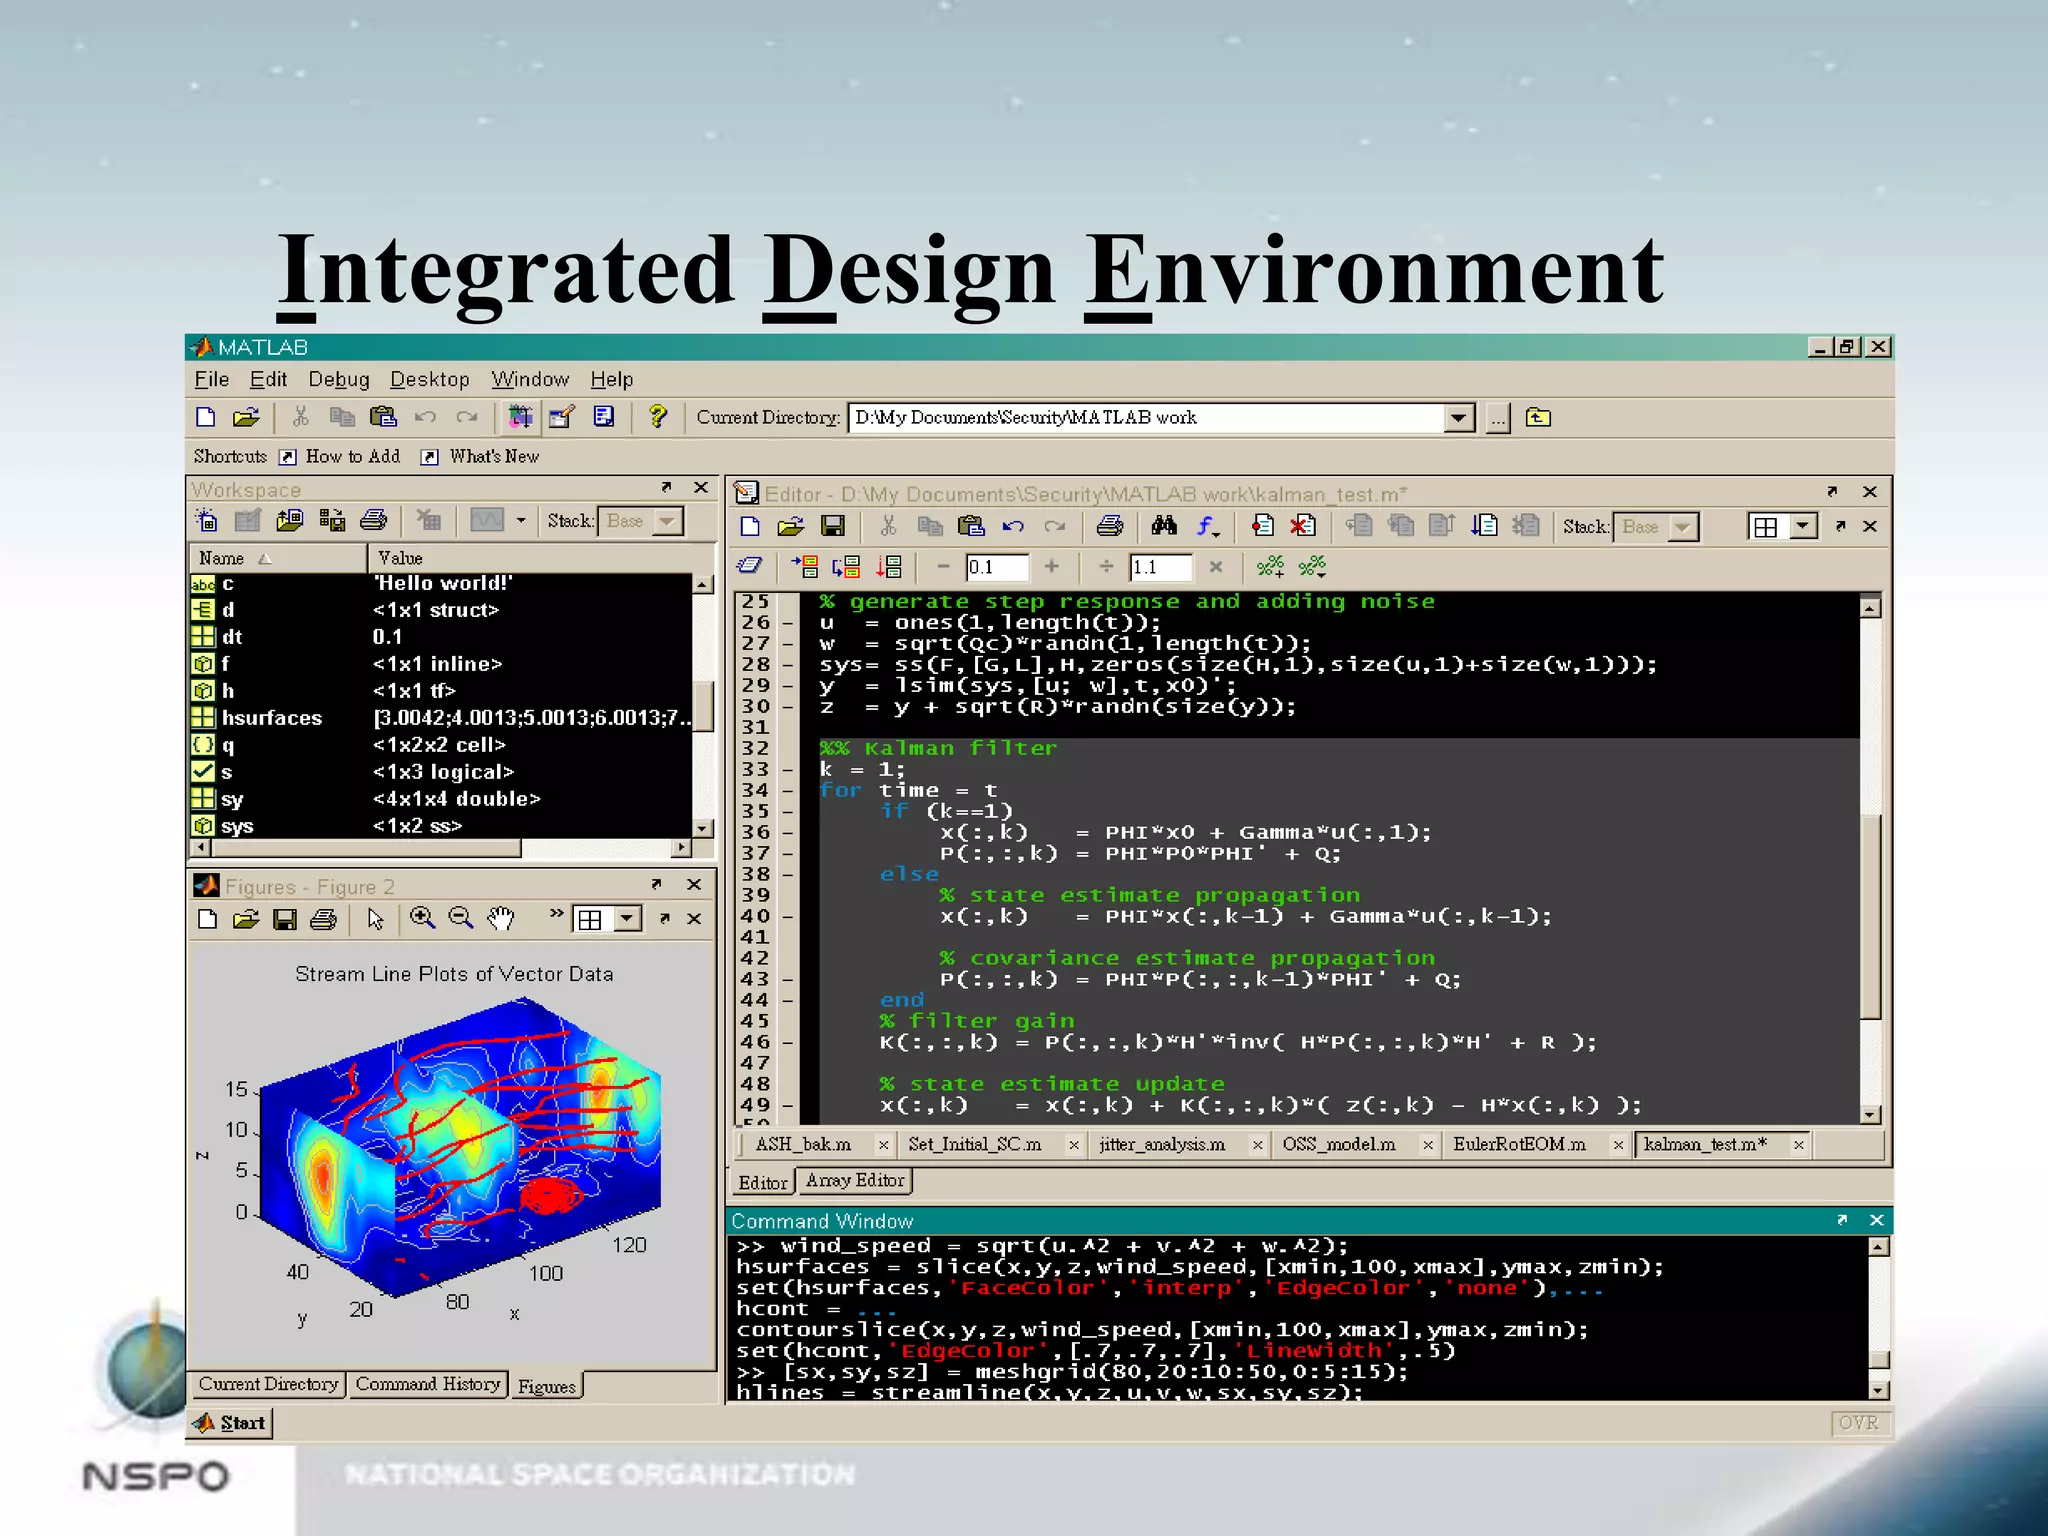Click the Start button
2048x1536 pixels.
(231, 1423)
